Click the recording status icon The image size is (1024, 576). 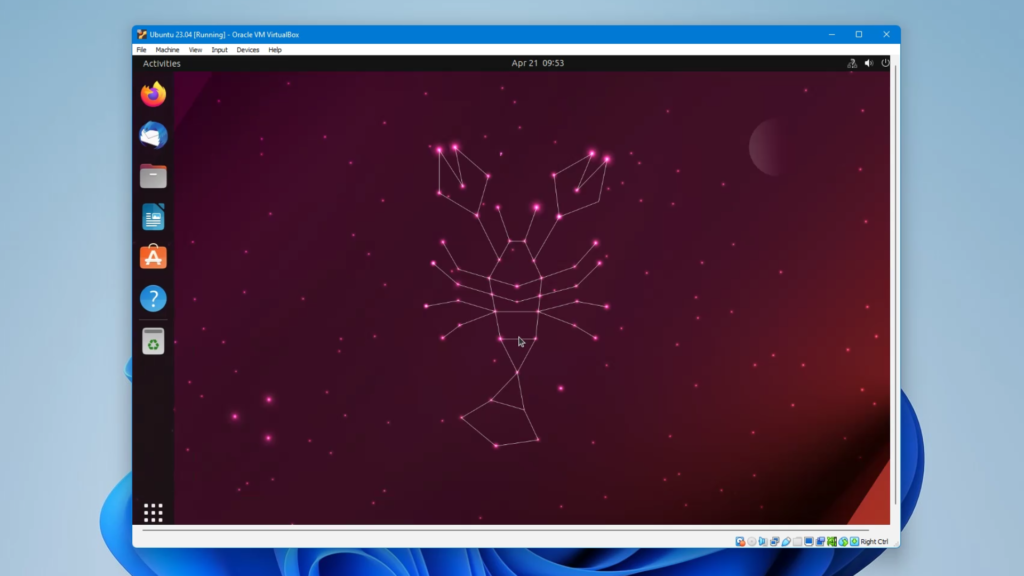point(820,541)
